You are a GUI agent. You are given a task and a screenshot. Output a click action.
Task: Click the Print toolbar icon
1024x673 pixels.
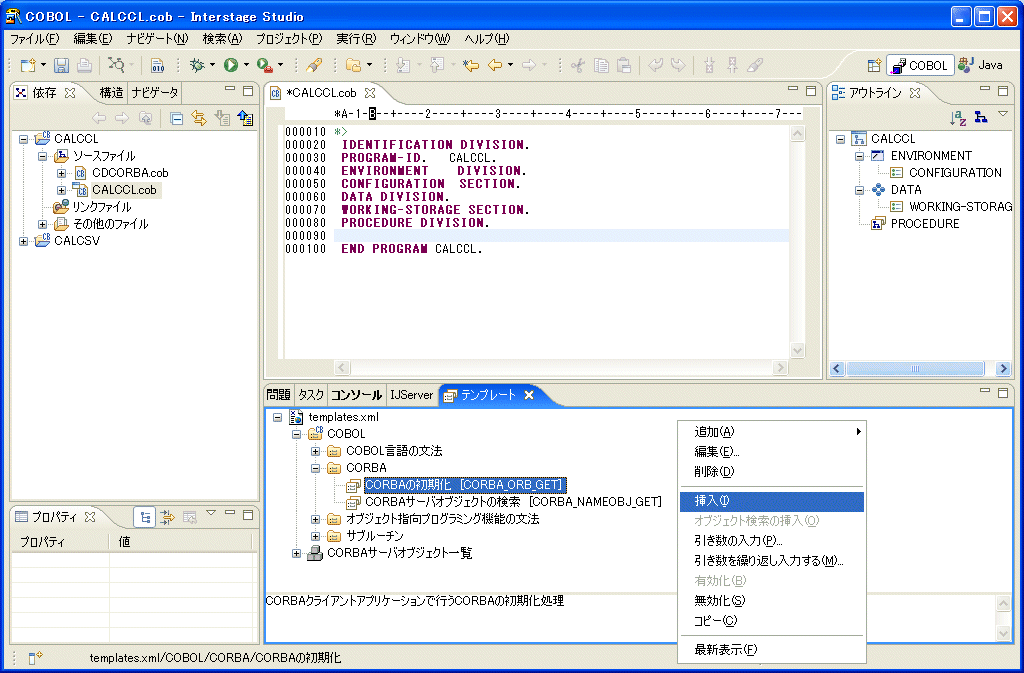click(84, 65)
